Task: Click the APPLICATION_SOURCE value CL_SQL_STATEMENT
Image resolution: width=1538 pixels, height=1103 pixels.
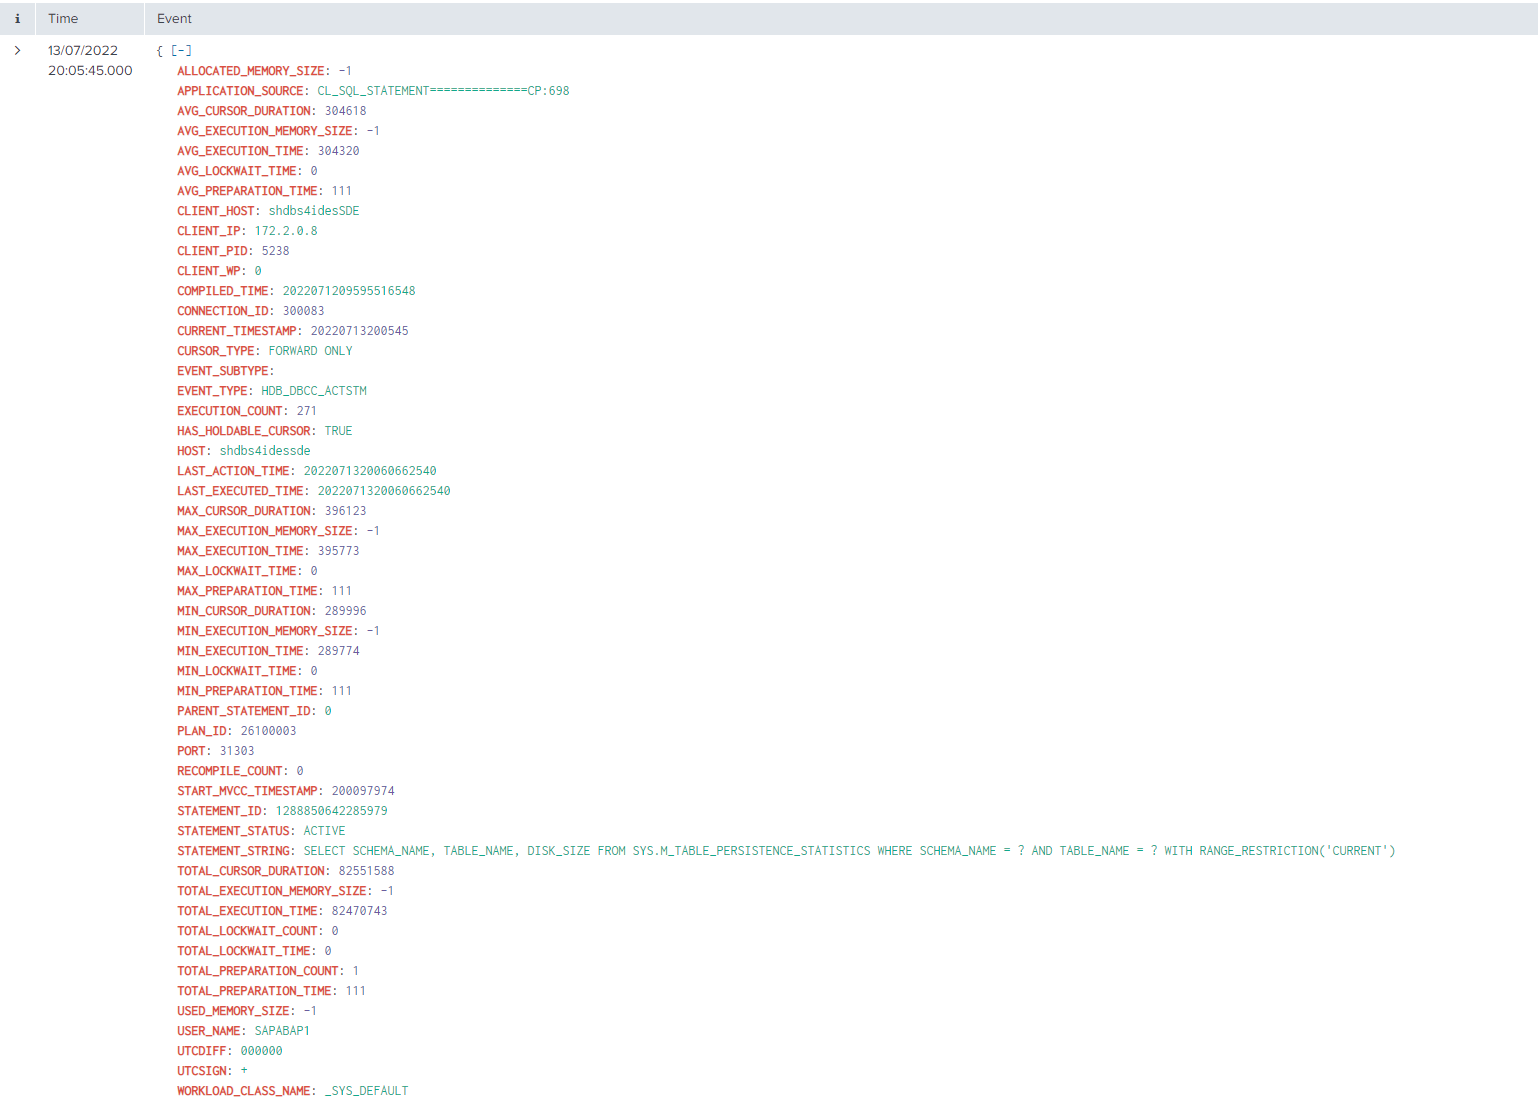Action: tap(443, 91)
